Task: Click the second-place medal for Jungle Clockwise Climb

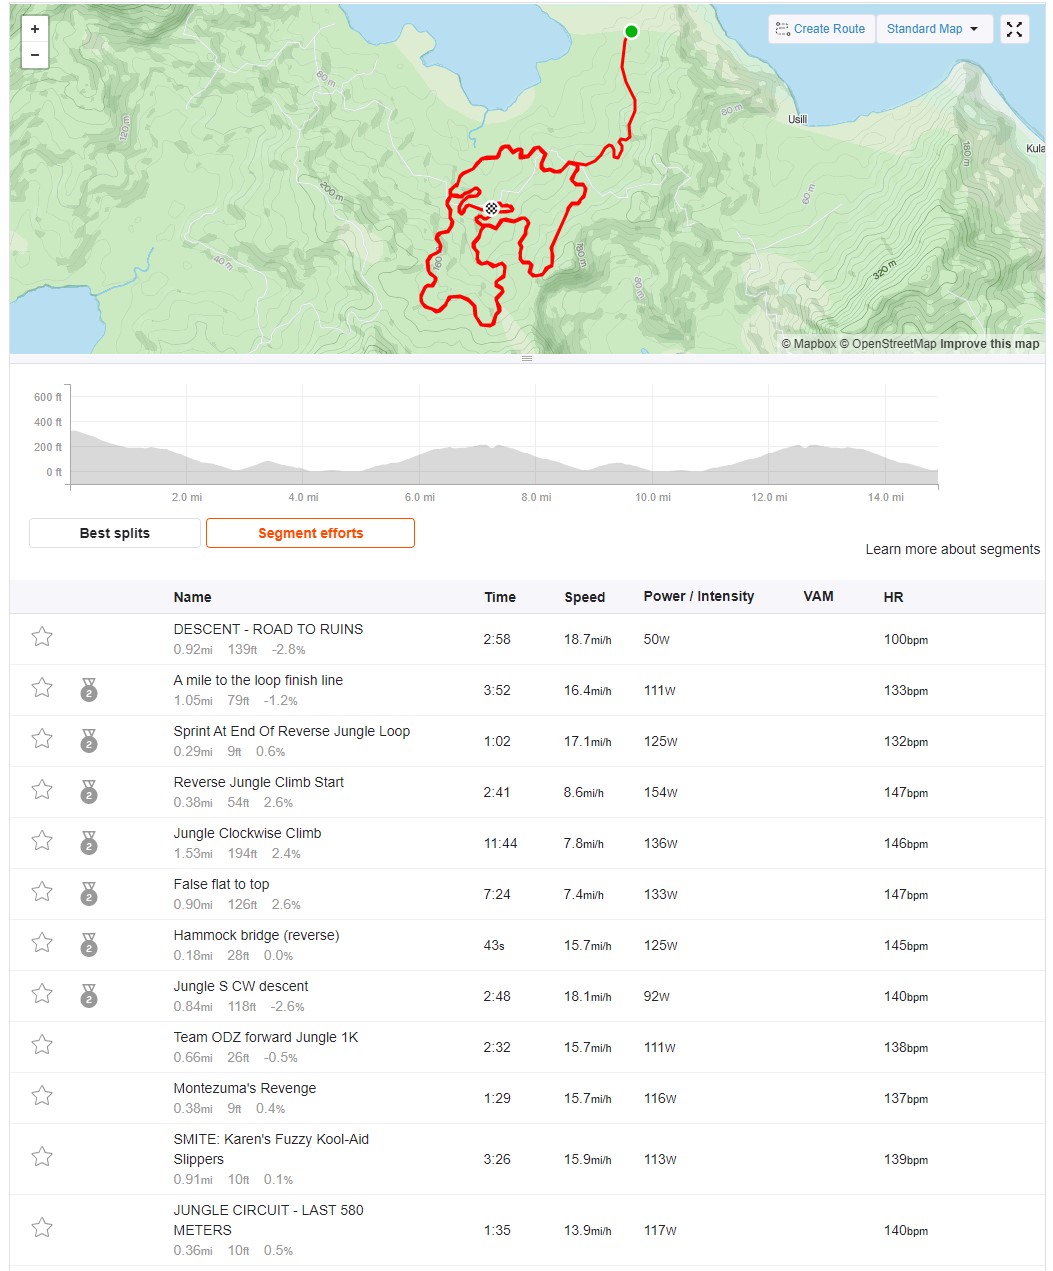Action: click(x=89, y=843)
